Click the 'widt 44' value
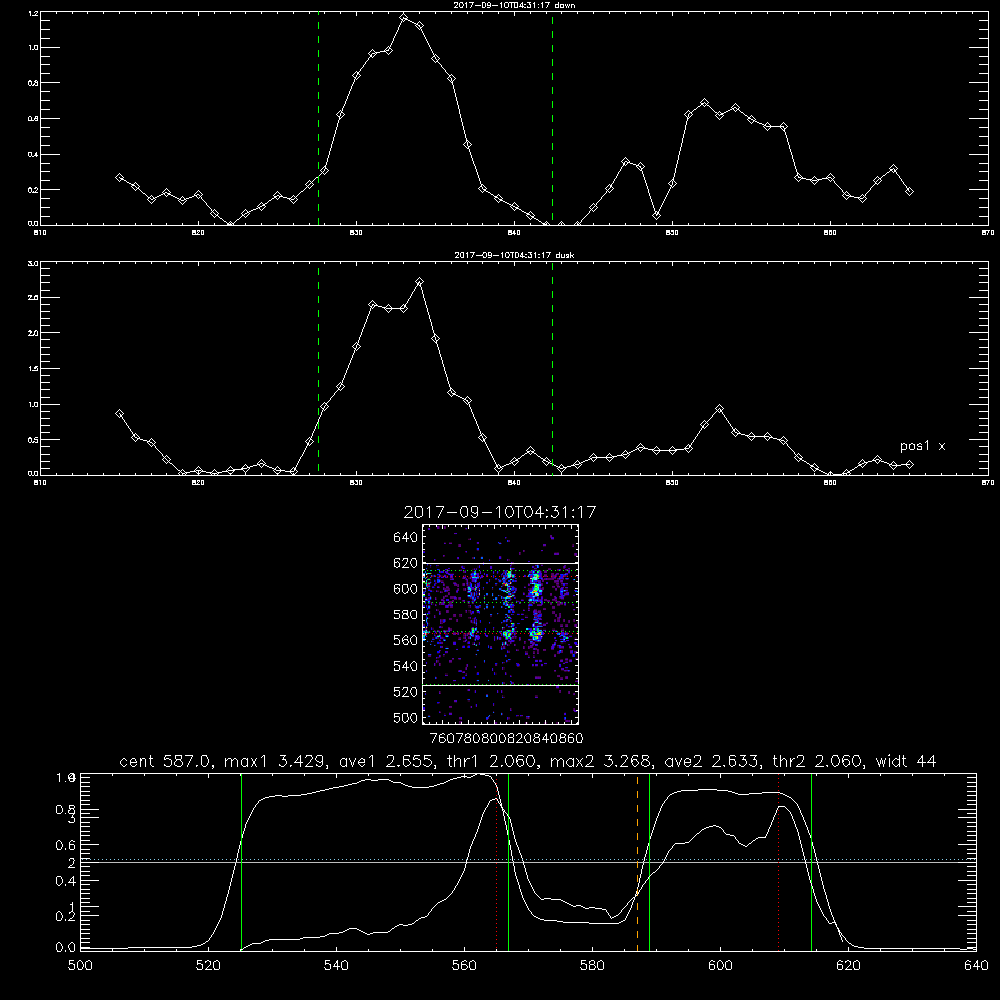This screenshot has width=1000, height=1000. [906, 761]
